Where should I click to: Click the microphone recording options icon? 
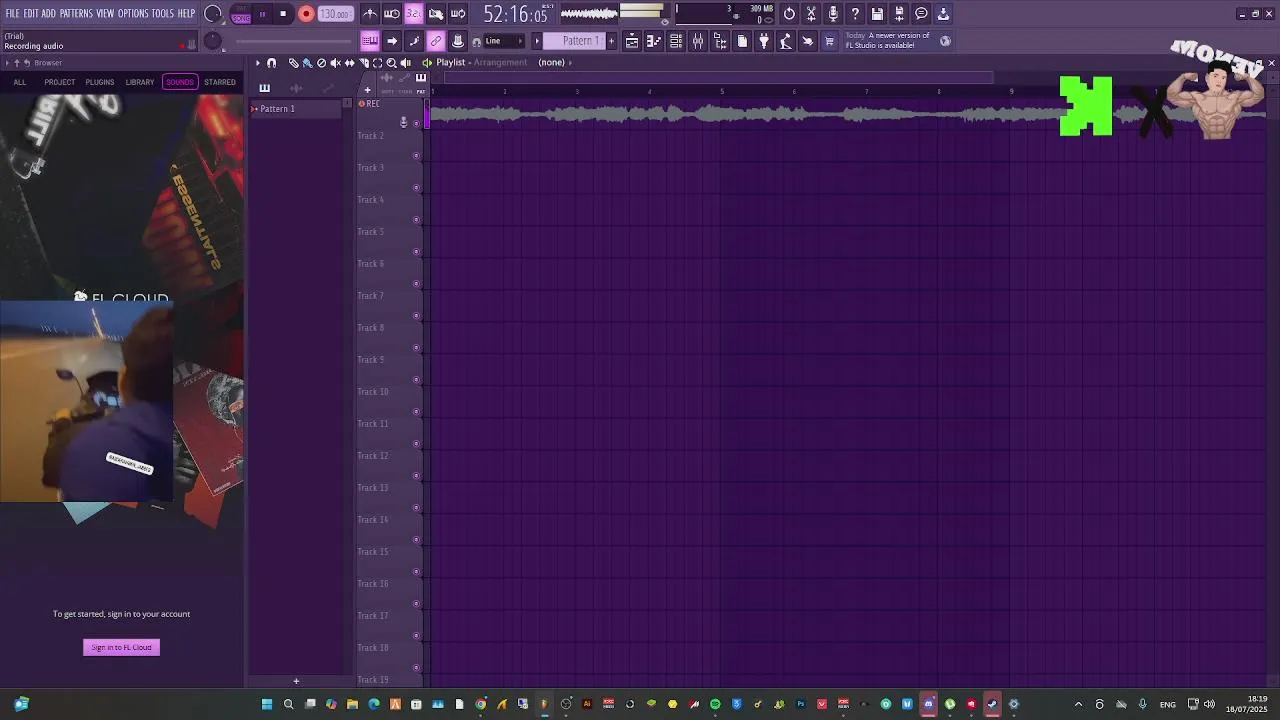[x=833, y=14]
